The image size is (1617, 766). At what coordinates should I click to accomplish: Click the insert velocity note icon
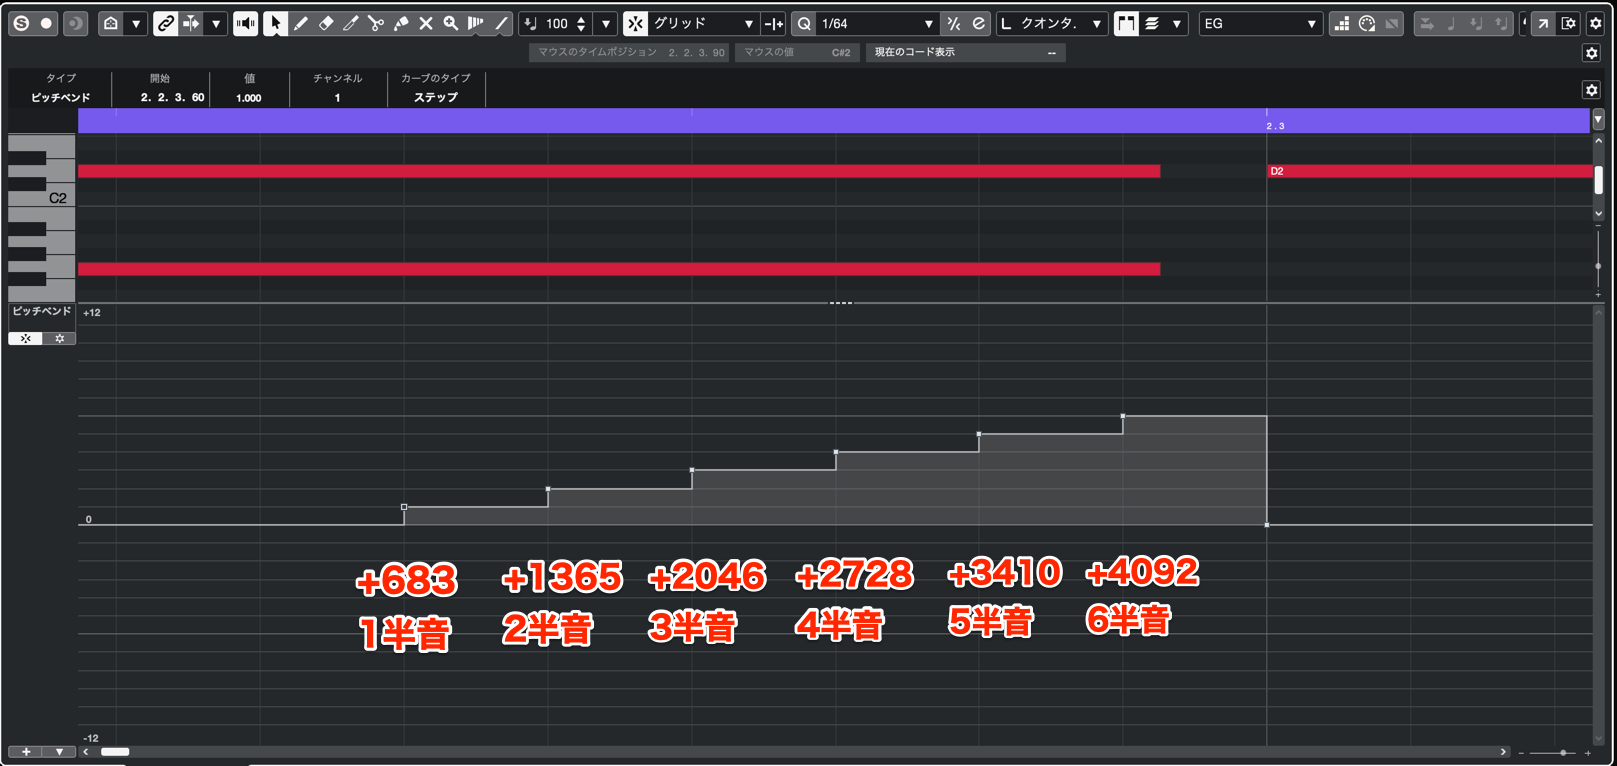point(531,23)
